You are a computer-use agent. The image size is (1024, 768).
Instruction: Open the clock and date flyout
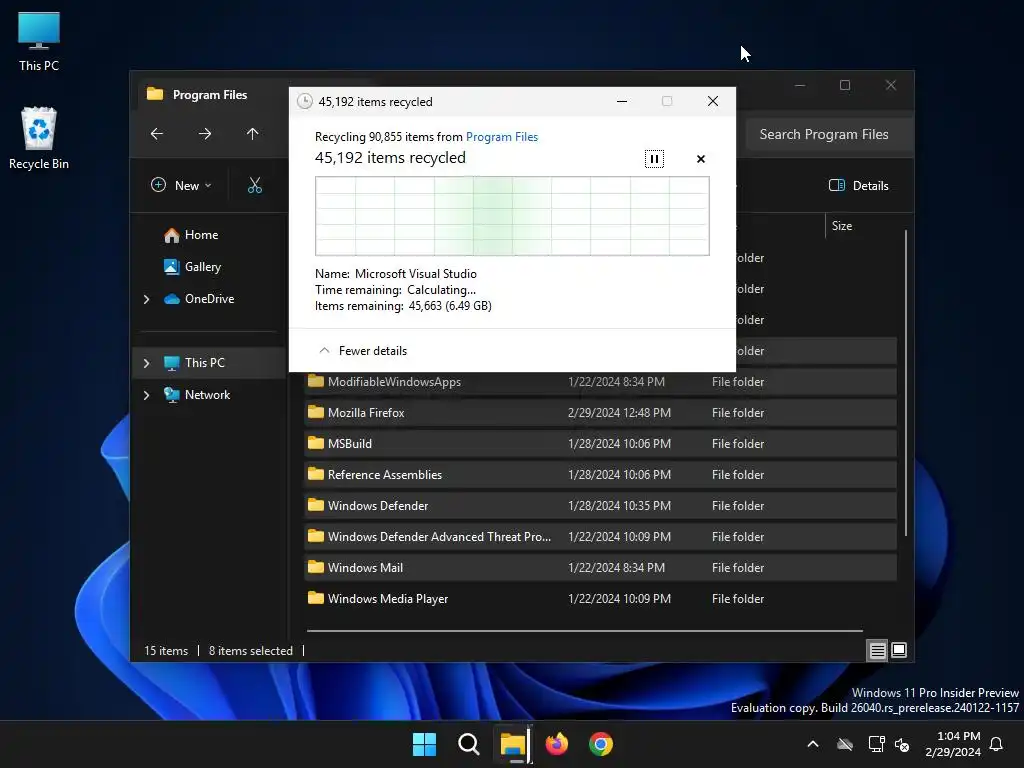click(x=953, y=744)
